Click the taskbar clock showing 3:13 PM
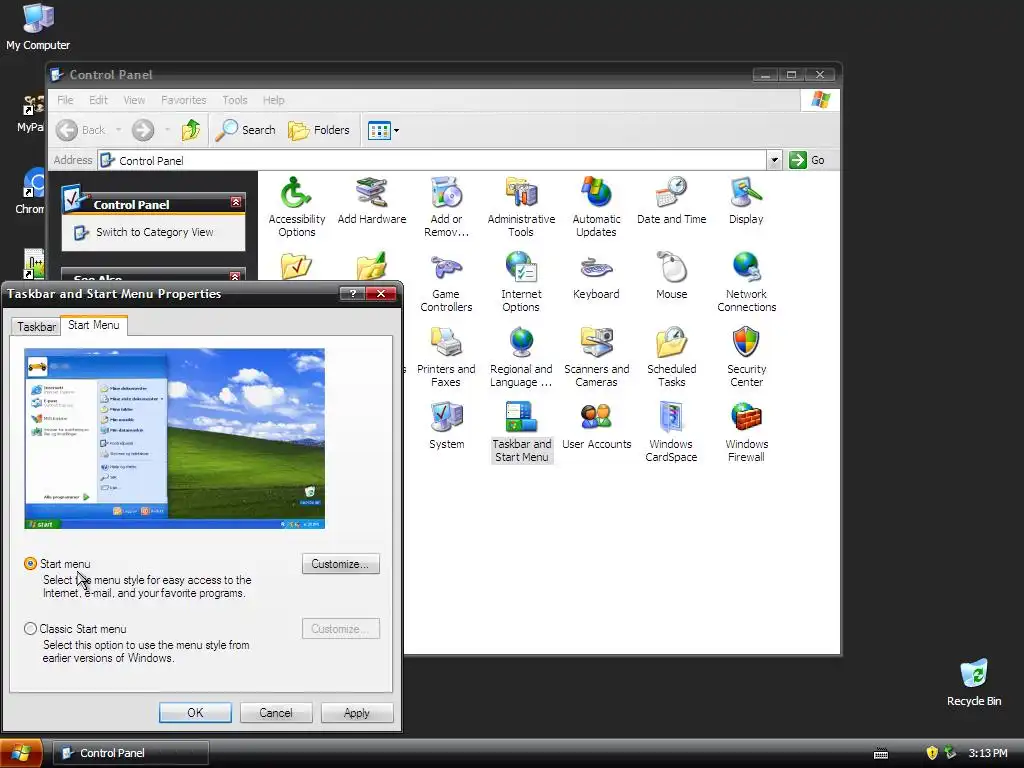Image resolution: width=1024 pixels, height=768 pixels. click(987, 753)
